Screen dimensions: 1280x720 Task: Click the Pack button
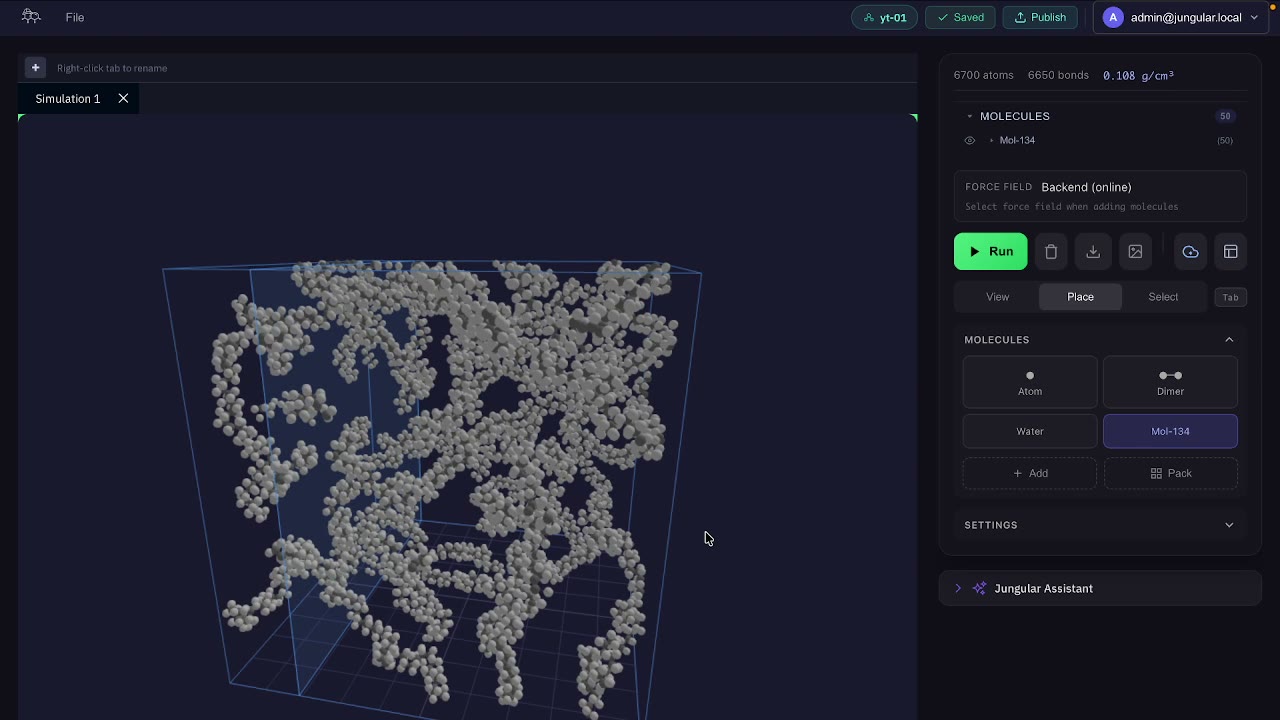click(1170, 473)
